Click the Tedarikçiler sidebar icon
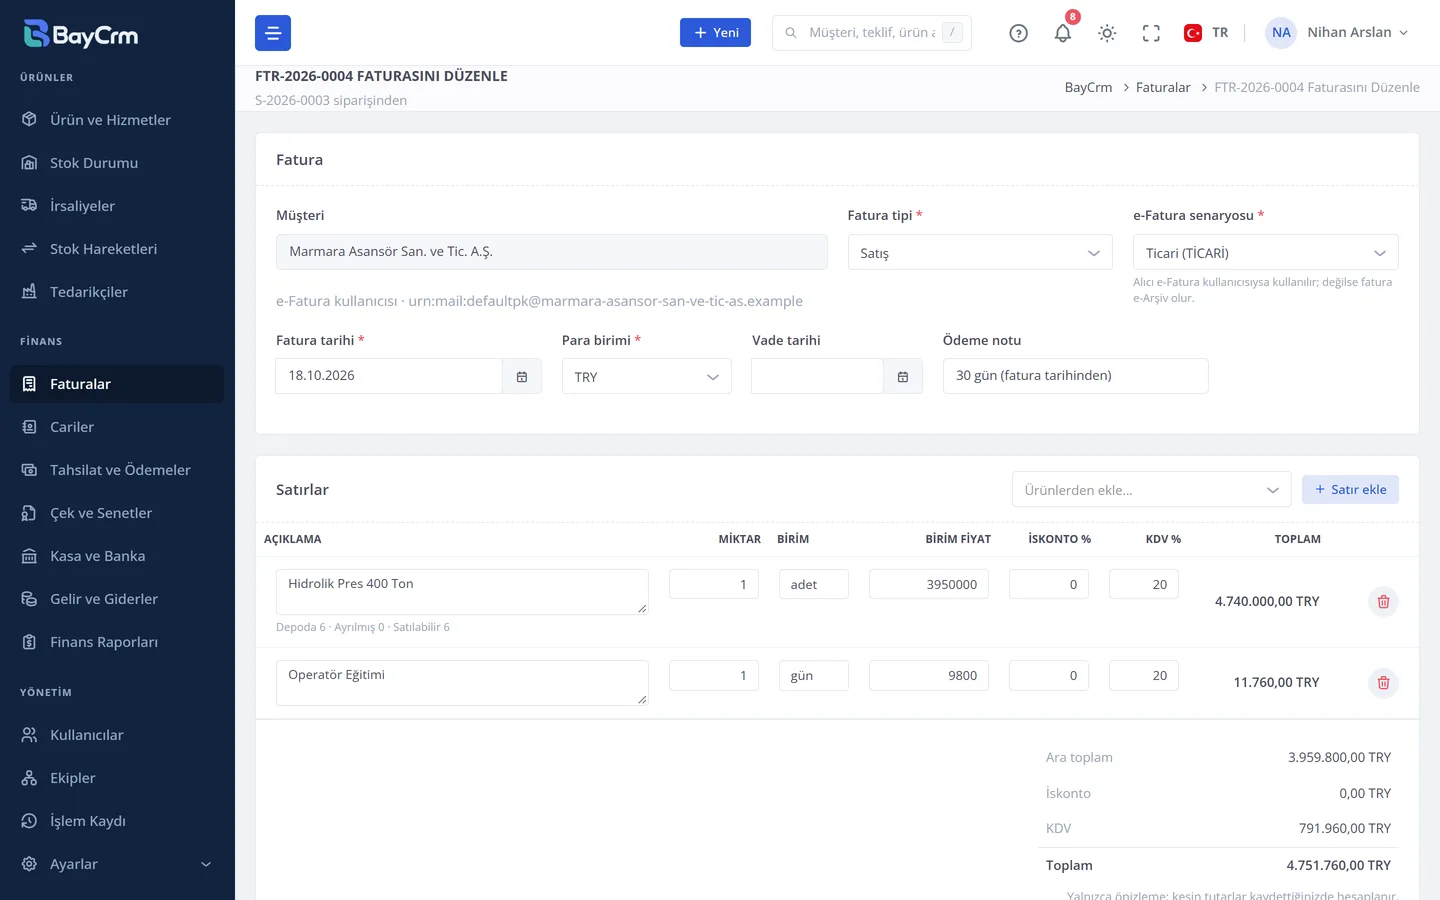This screenshot has height=900, width=1440. tap(29, 292)
